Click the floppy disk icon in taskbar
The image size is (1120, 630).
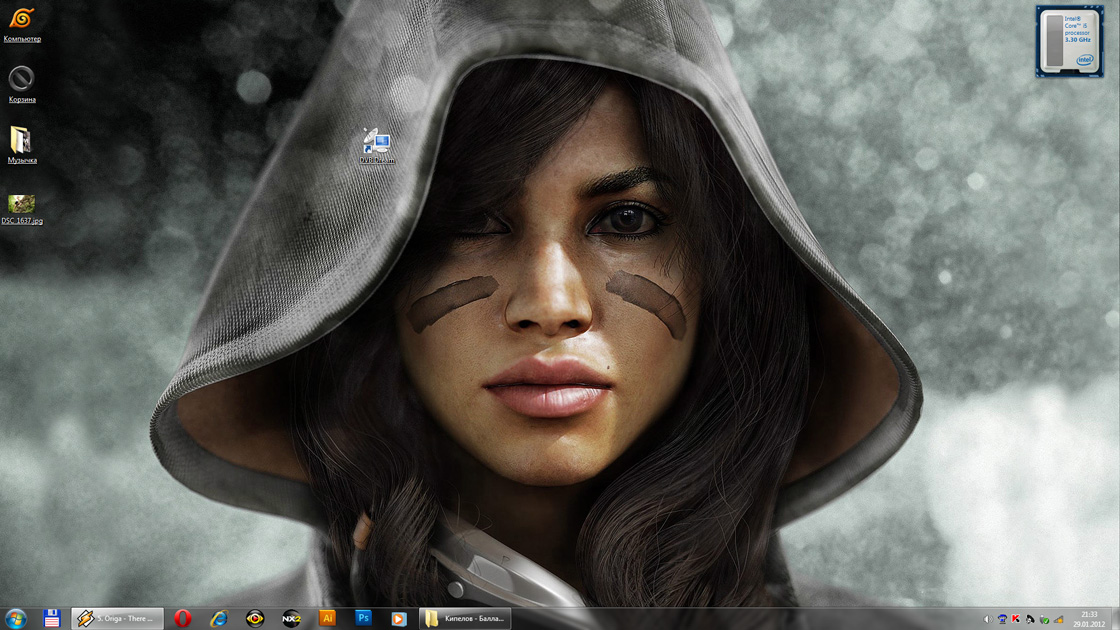tap(52, 618)
